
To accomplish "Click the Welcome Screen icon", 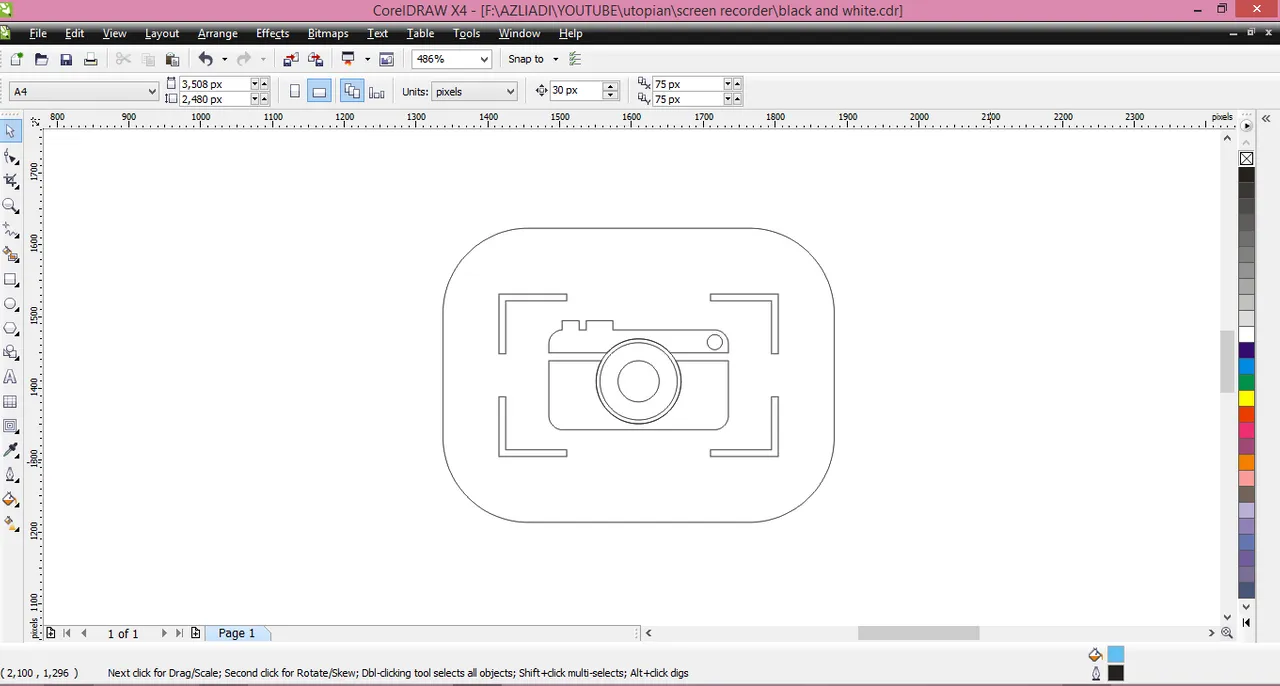I will (x=387, y=59).
